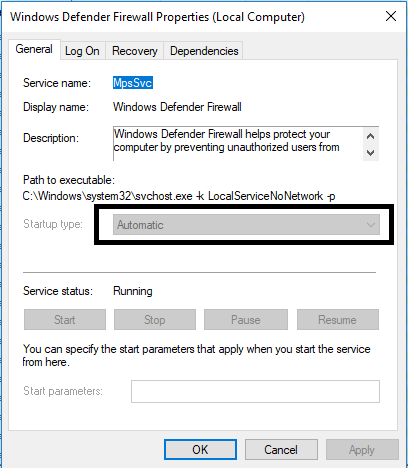Dismiss dialog with Cancel button
The image size is (408, 468).
click(x=281, y=450)
